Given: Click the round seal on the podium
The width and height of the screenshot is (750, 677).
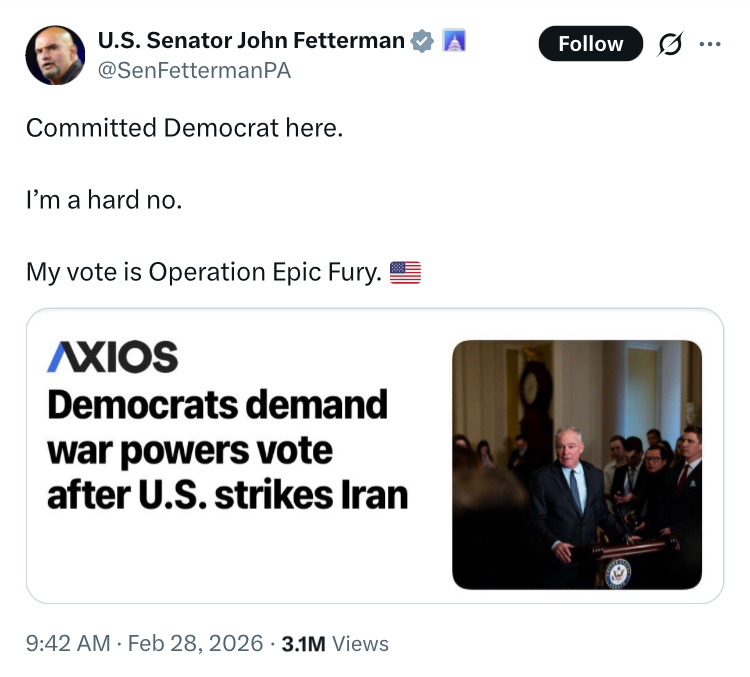Looking at the screenshot, I should click(618, 572).
